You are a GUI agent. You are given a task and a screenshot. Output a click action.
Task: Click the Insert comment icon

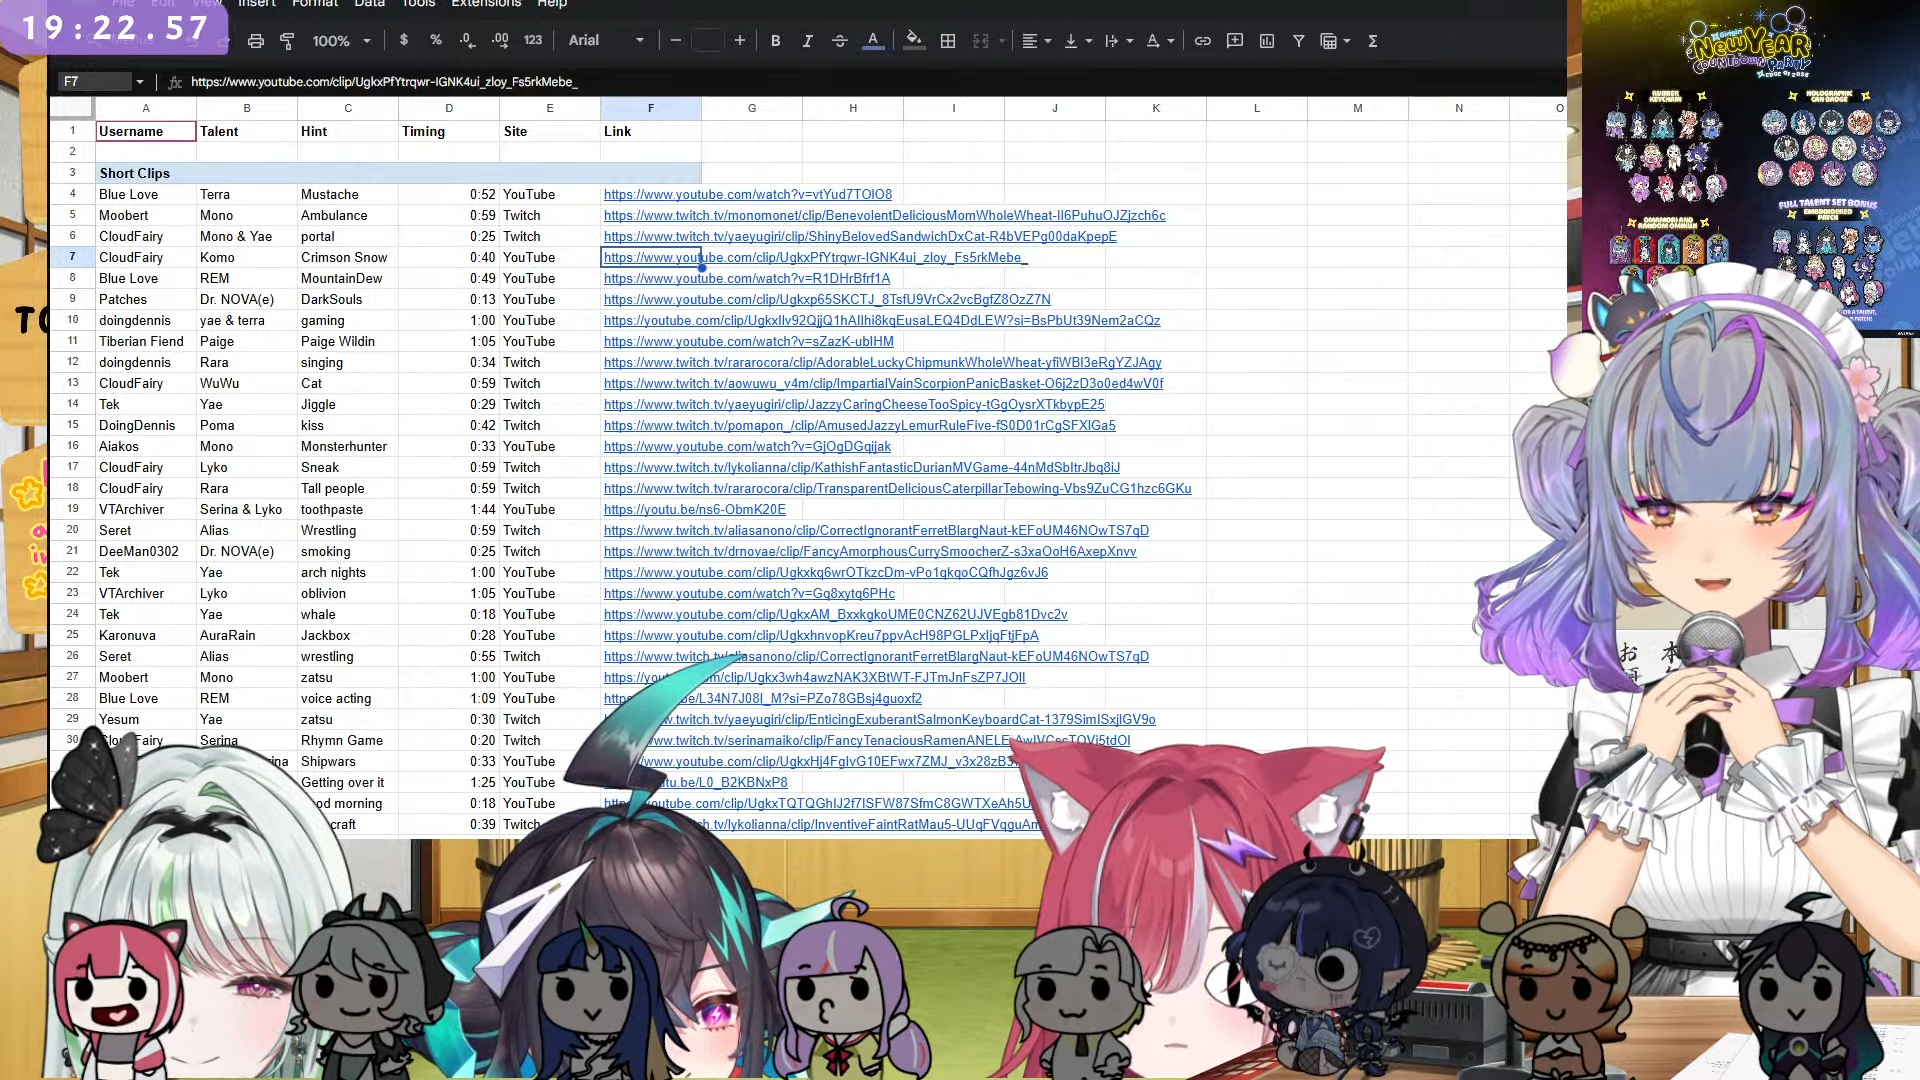(x=1235, y=41)
